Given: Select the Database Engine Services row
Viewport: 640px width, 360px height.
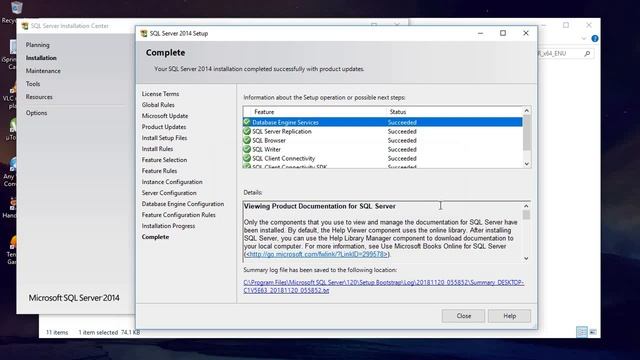Looking at the screenshot, I should 382,122.
